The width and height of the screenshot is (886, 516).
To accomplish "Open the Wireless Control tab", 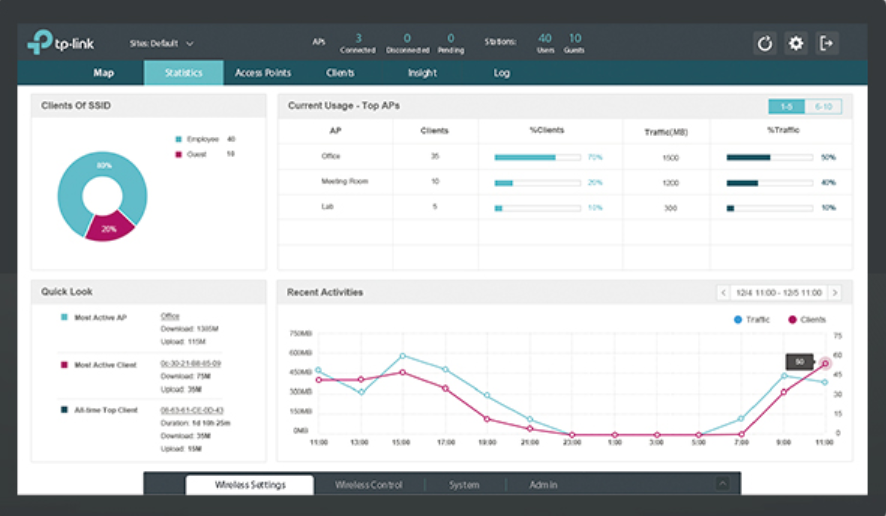I will 368,485.
